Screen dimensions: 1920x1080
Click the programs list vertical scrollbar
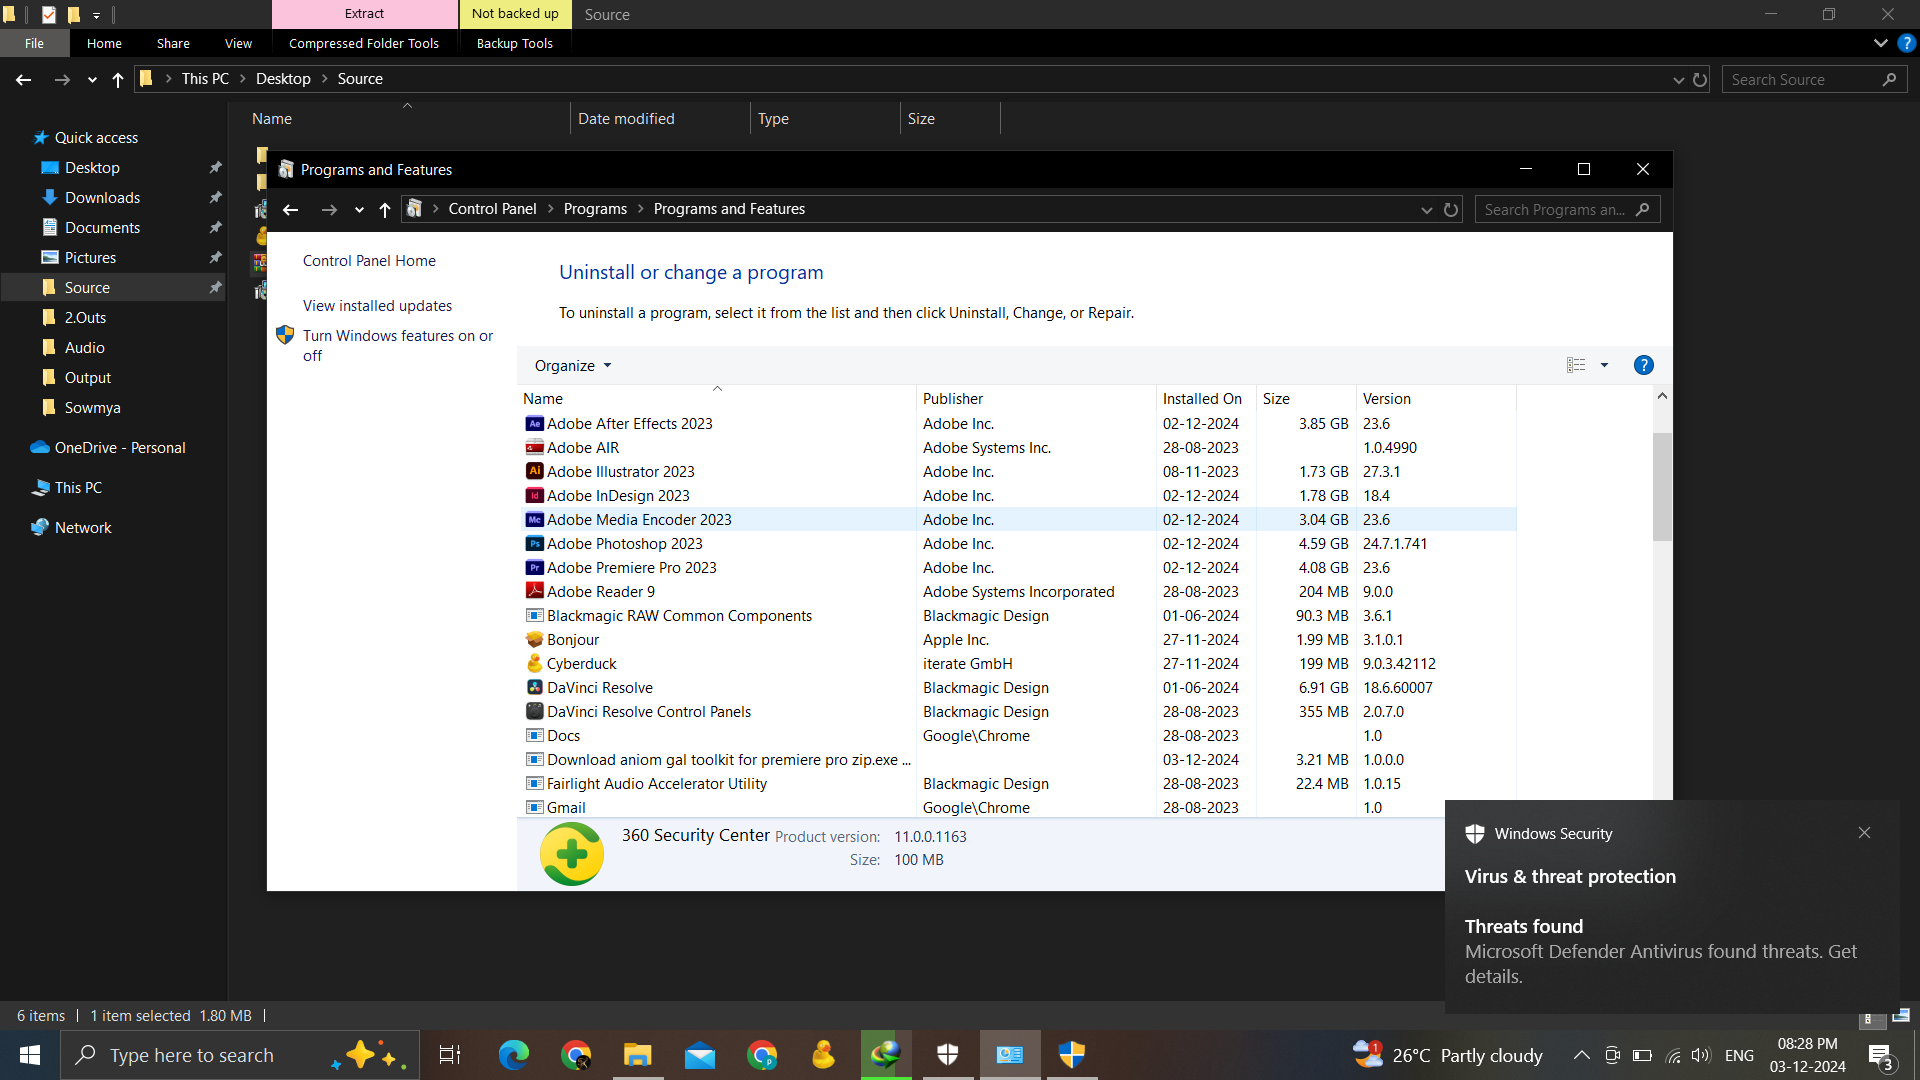1662,486
